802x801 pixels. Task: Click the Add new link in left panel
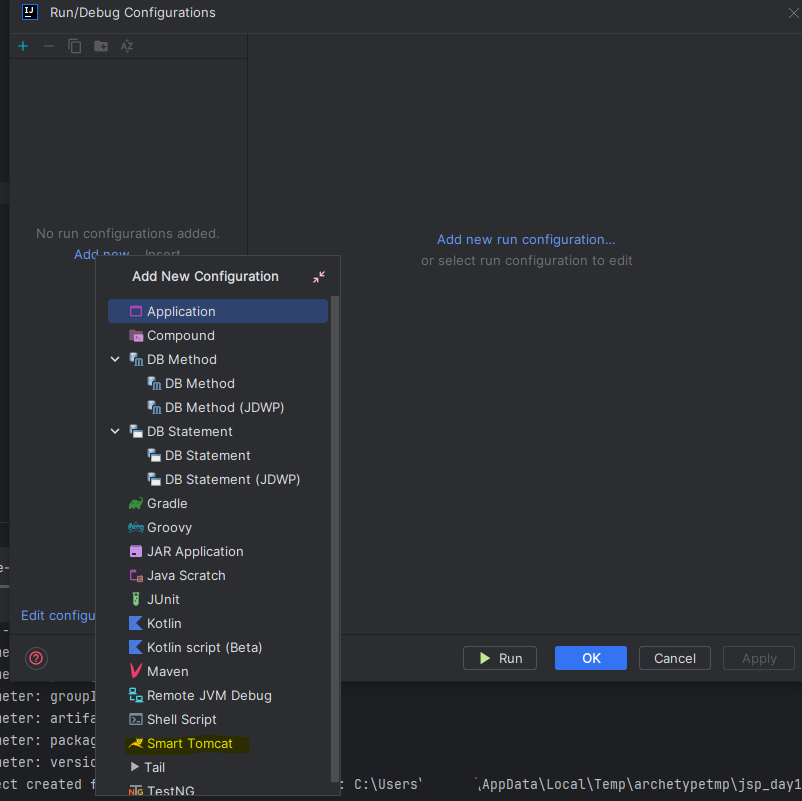(101, 253)
